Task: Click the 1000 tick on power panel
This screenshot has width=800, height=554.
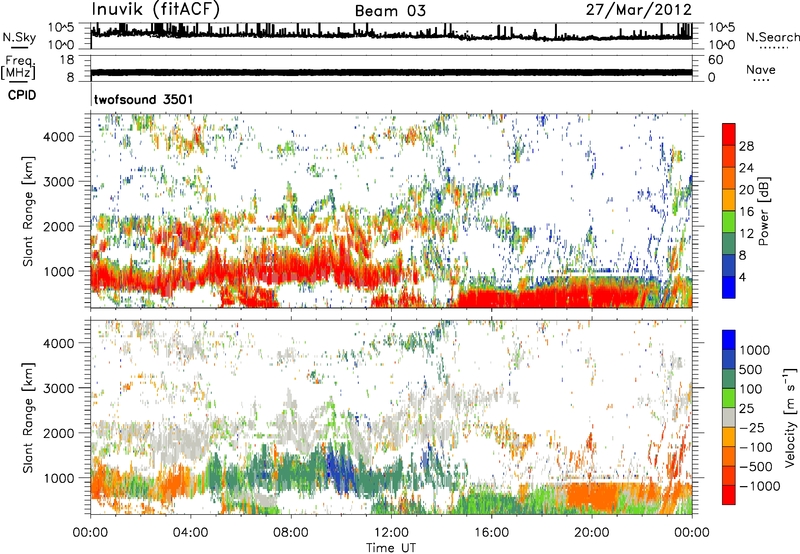Action: click(x=59, y=271)
